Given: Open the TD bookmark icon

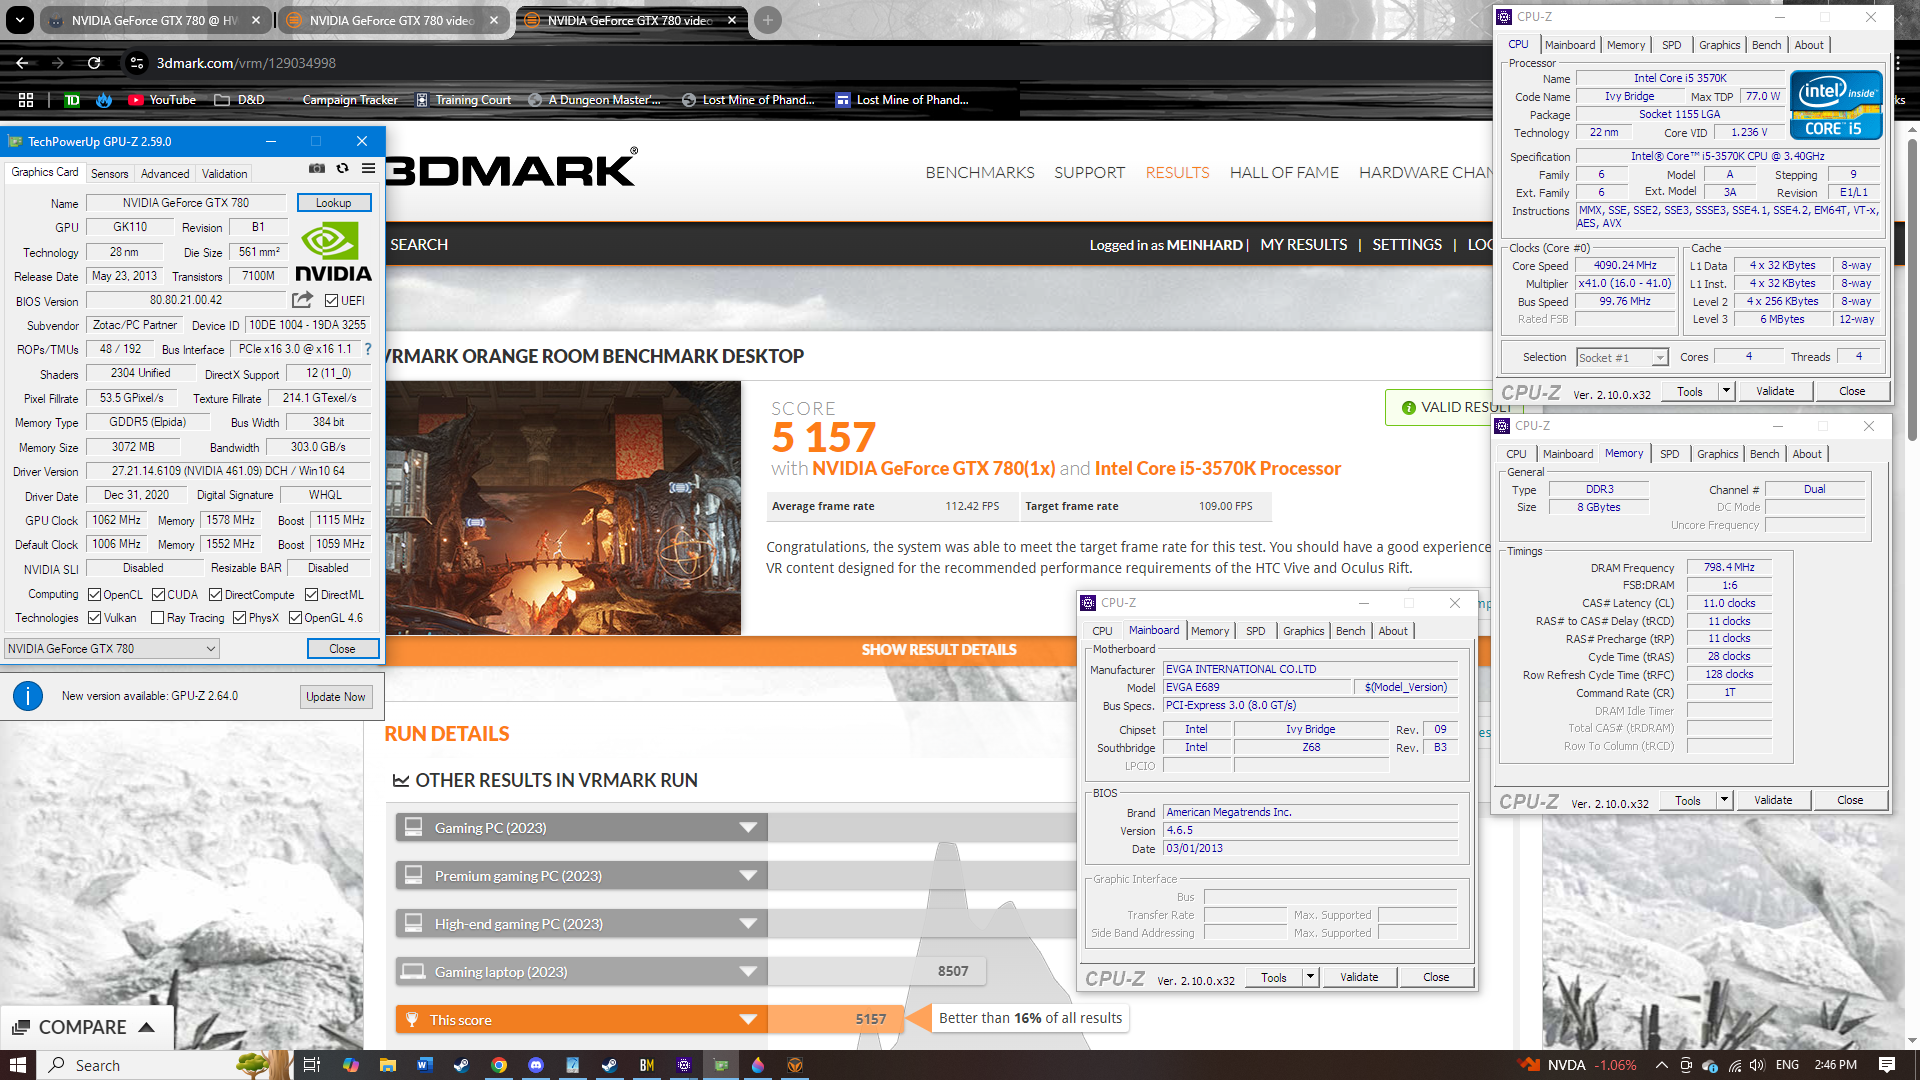Looking at the screenshot, I should [72, 100].
